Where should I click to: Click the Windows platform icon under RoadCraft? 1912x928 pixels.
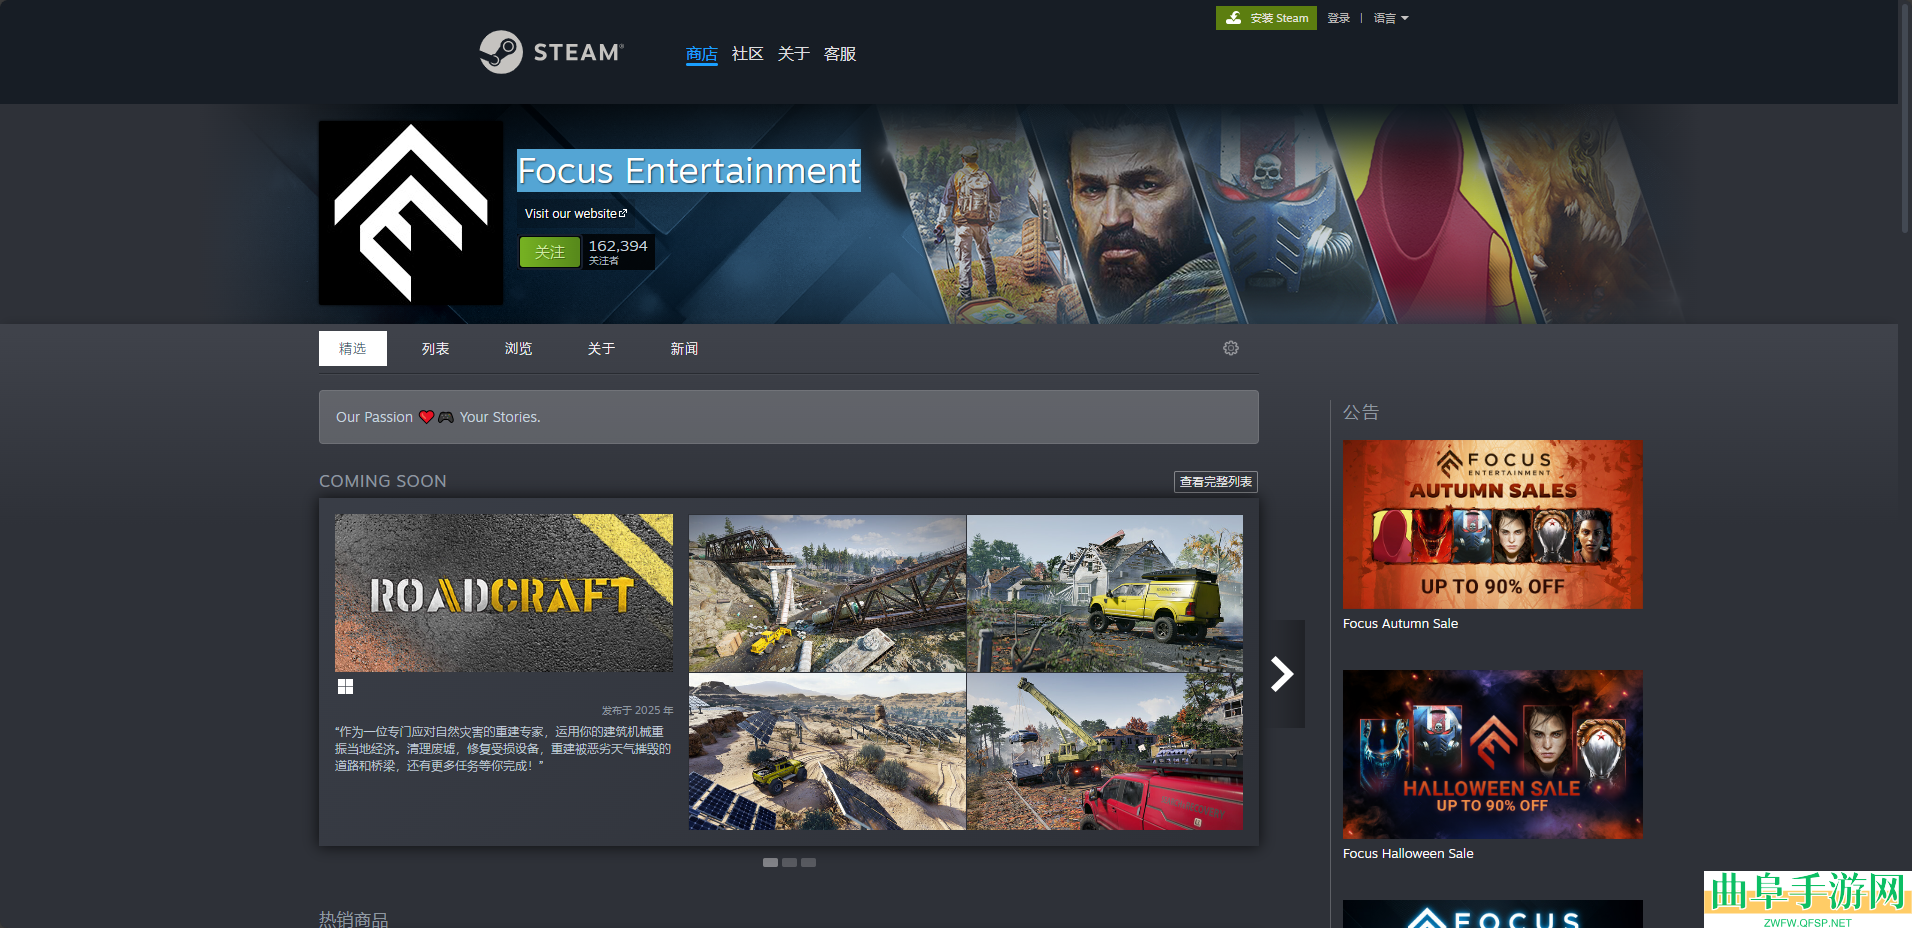(345, 686)
